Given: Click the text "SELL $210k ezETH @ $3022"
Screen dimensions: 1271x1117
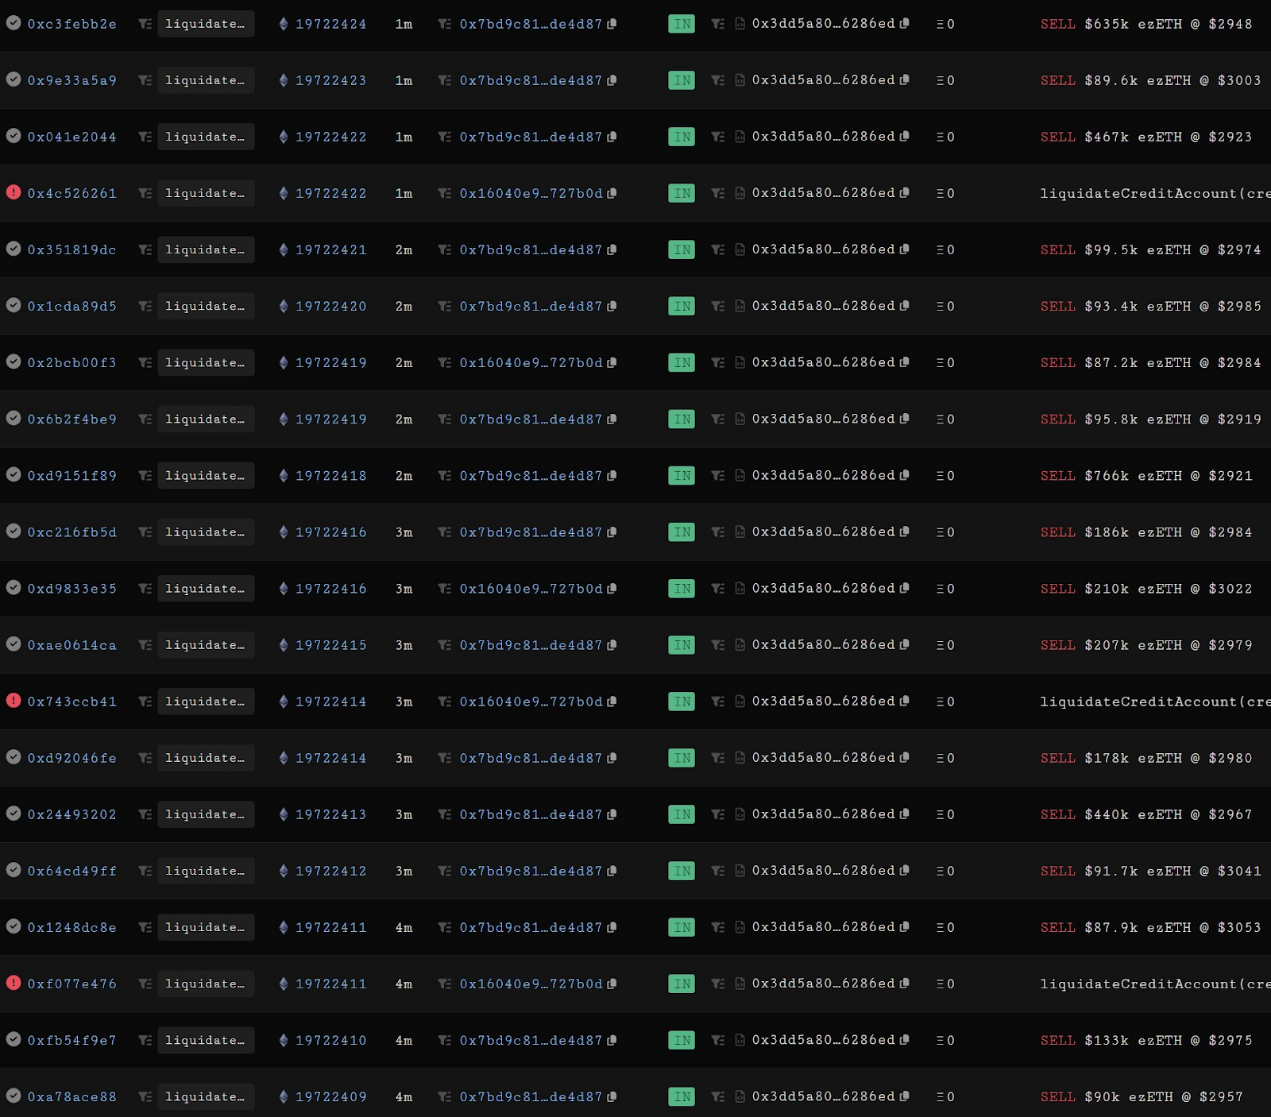Looking at the screenshot, I should (x=1146, y=589).
